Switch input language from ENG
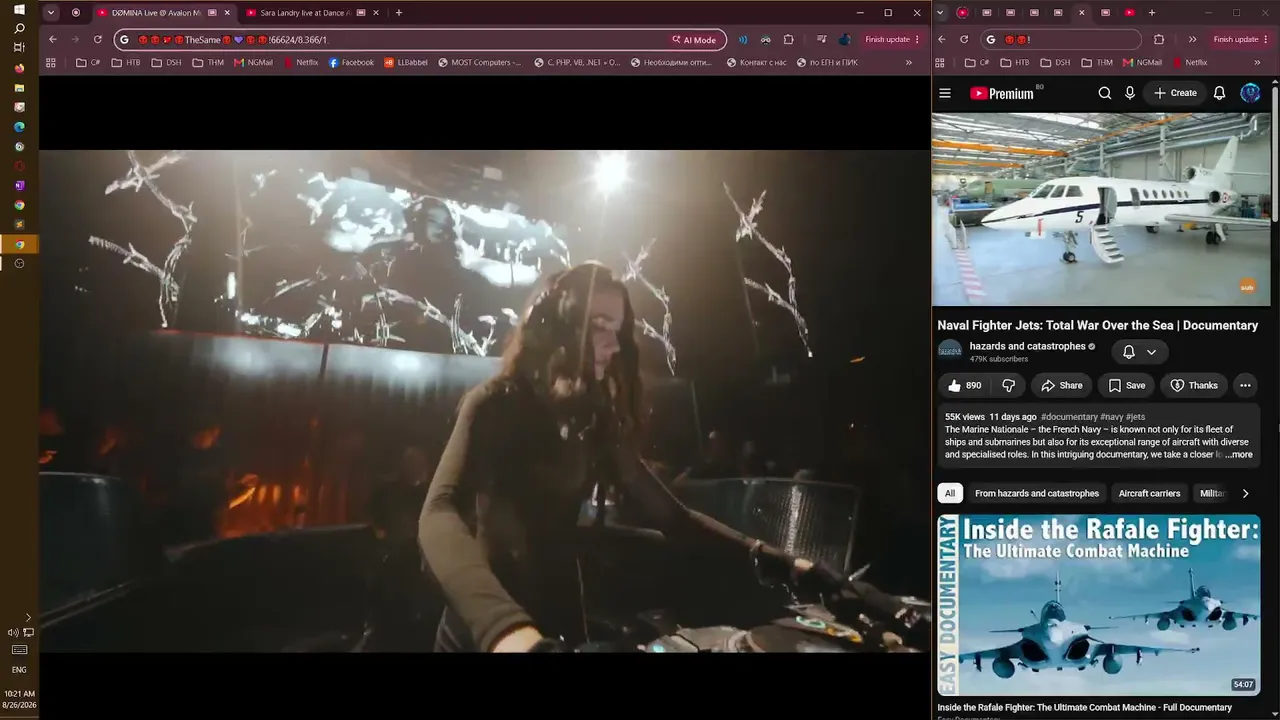This screenshot has height=720, width=1280. 19,670
